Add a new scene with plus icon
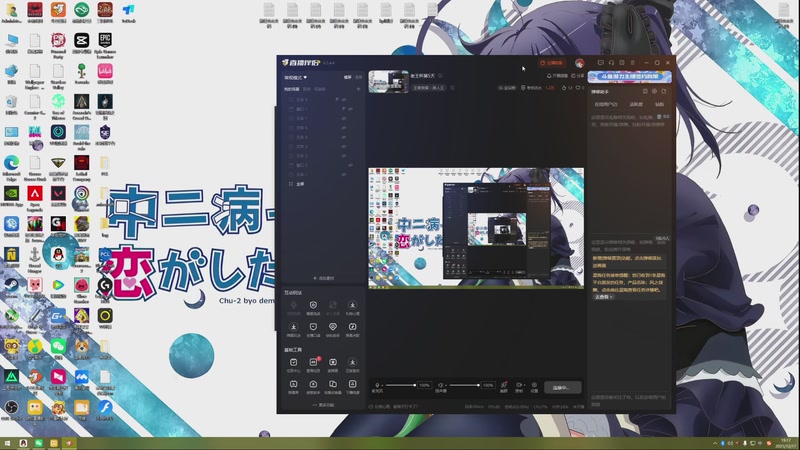Screen dimensions: 800x450 click(x=358, y=89)
